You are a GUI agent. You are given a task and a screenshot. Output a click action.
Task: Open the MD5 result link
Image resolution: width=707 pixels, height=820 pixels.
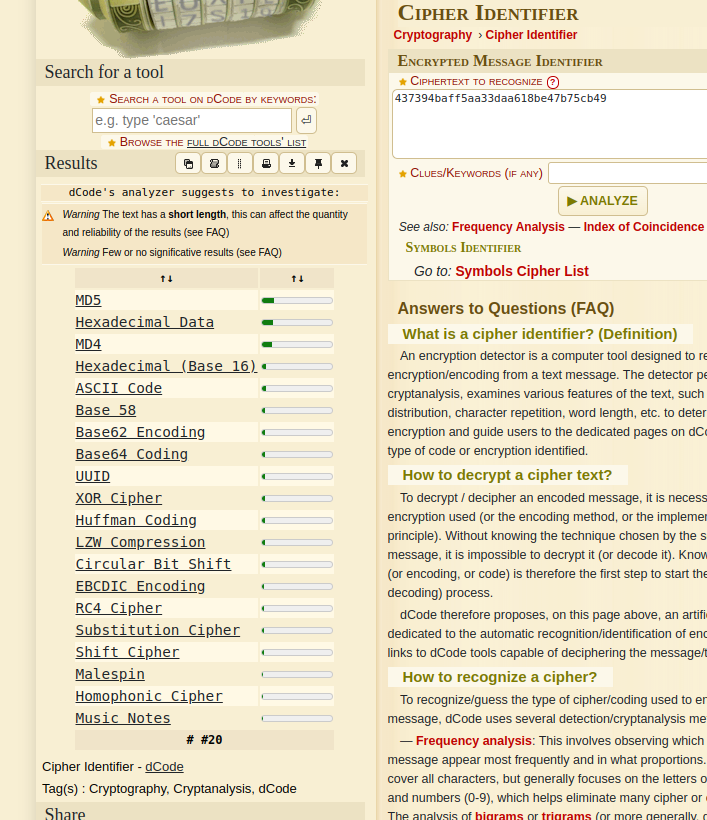88,300
